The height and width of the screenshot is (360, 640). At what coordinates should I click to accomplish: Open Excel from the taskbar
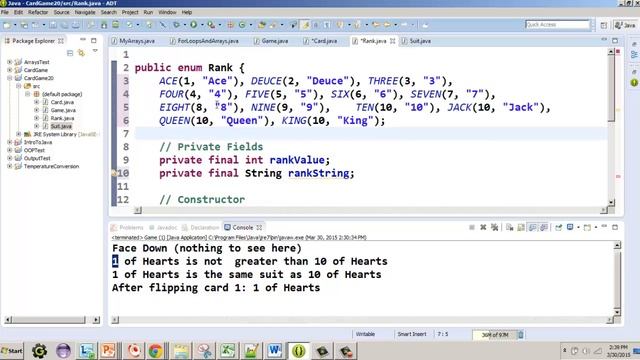(x=227, y=351)
